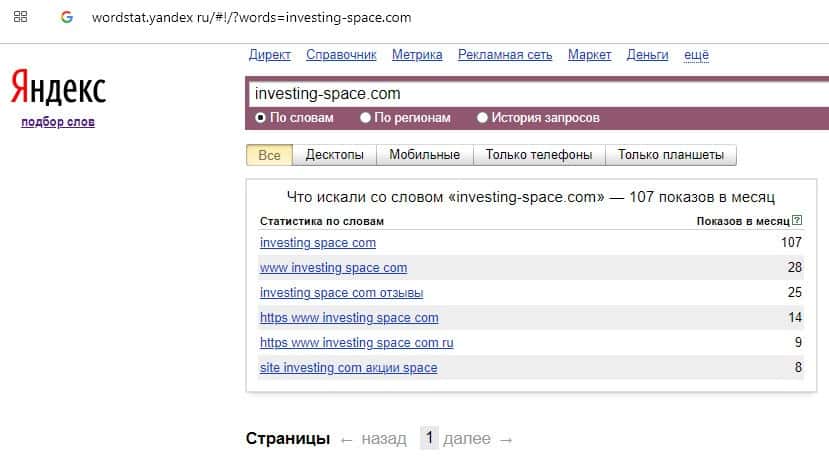Click the подбор слов link
The width and height of the screenshot is (829, 471).
pyautogui.click(x=58, y=122)
